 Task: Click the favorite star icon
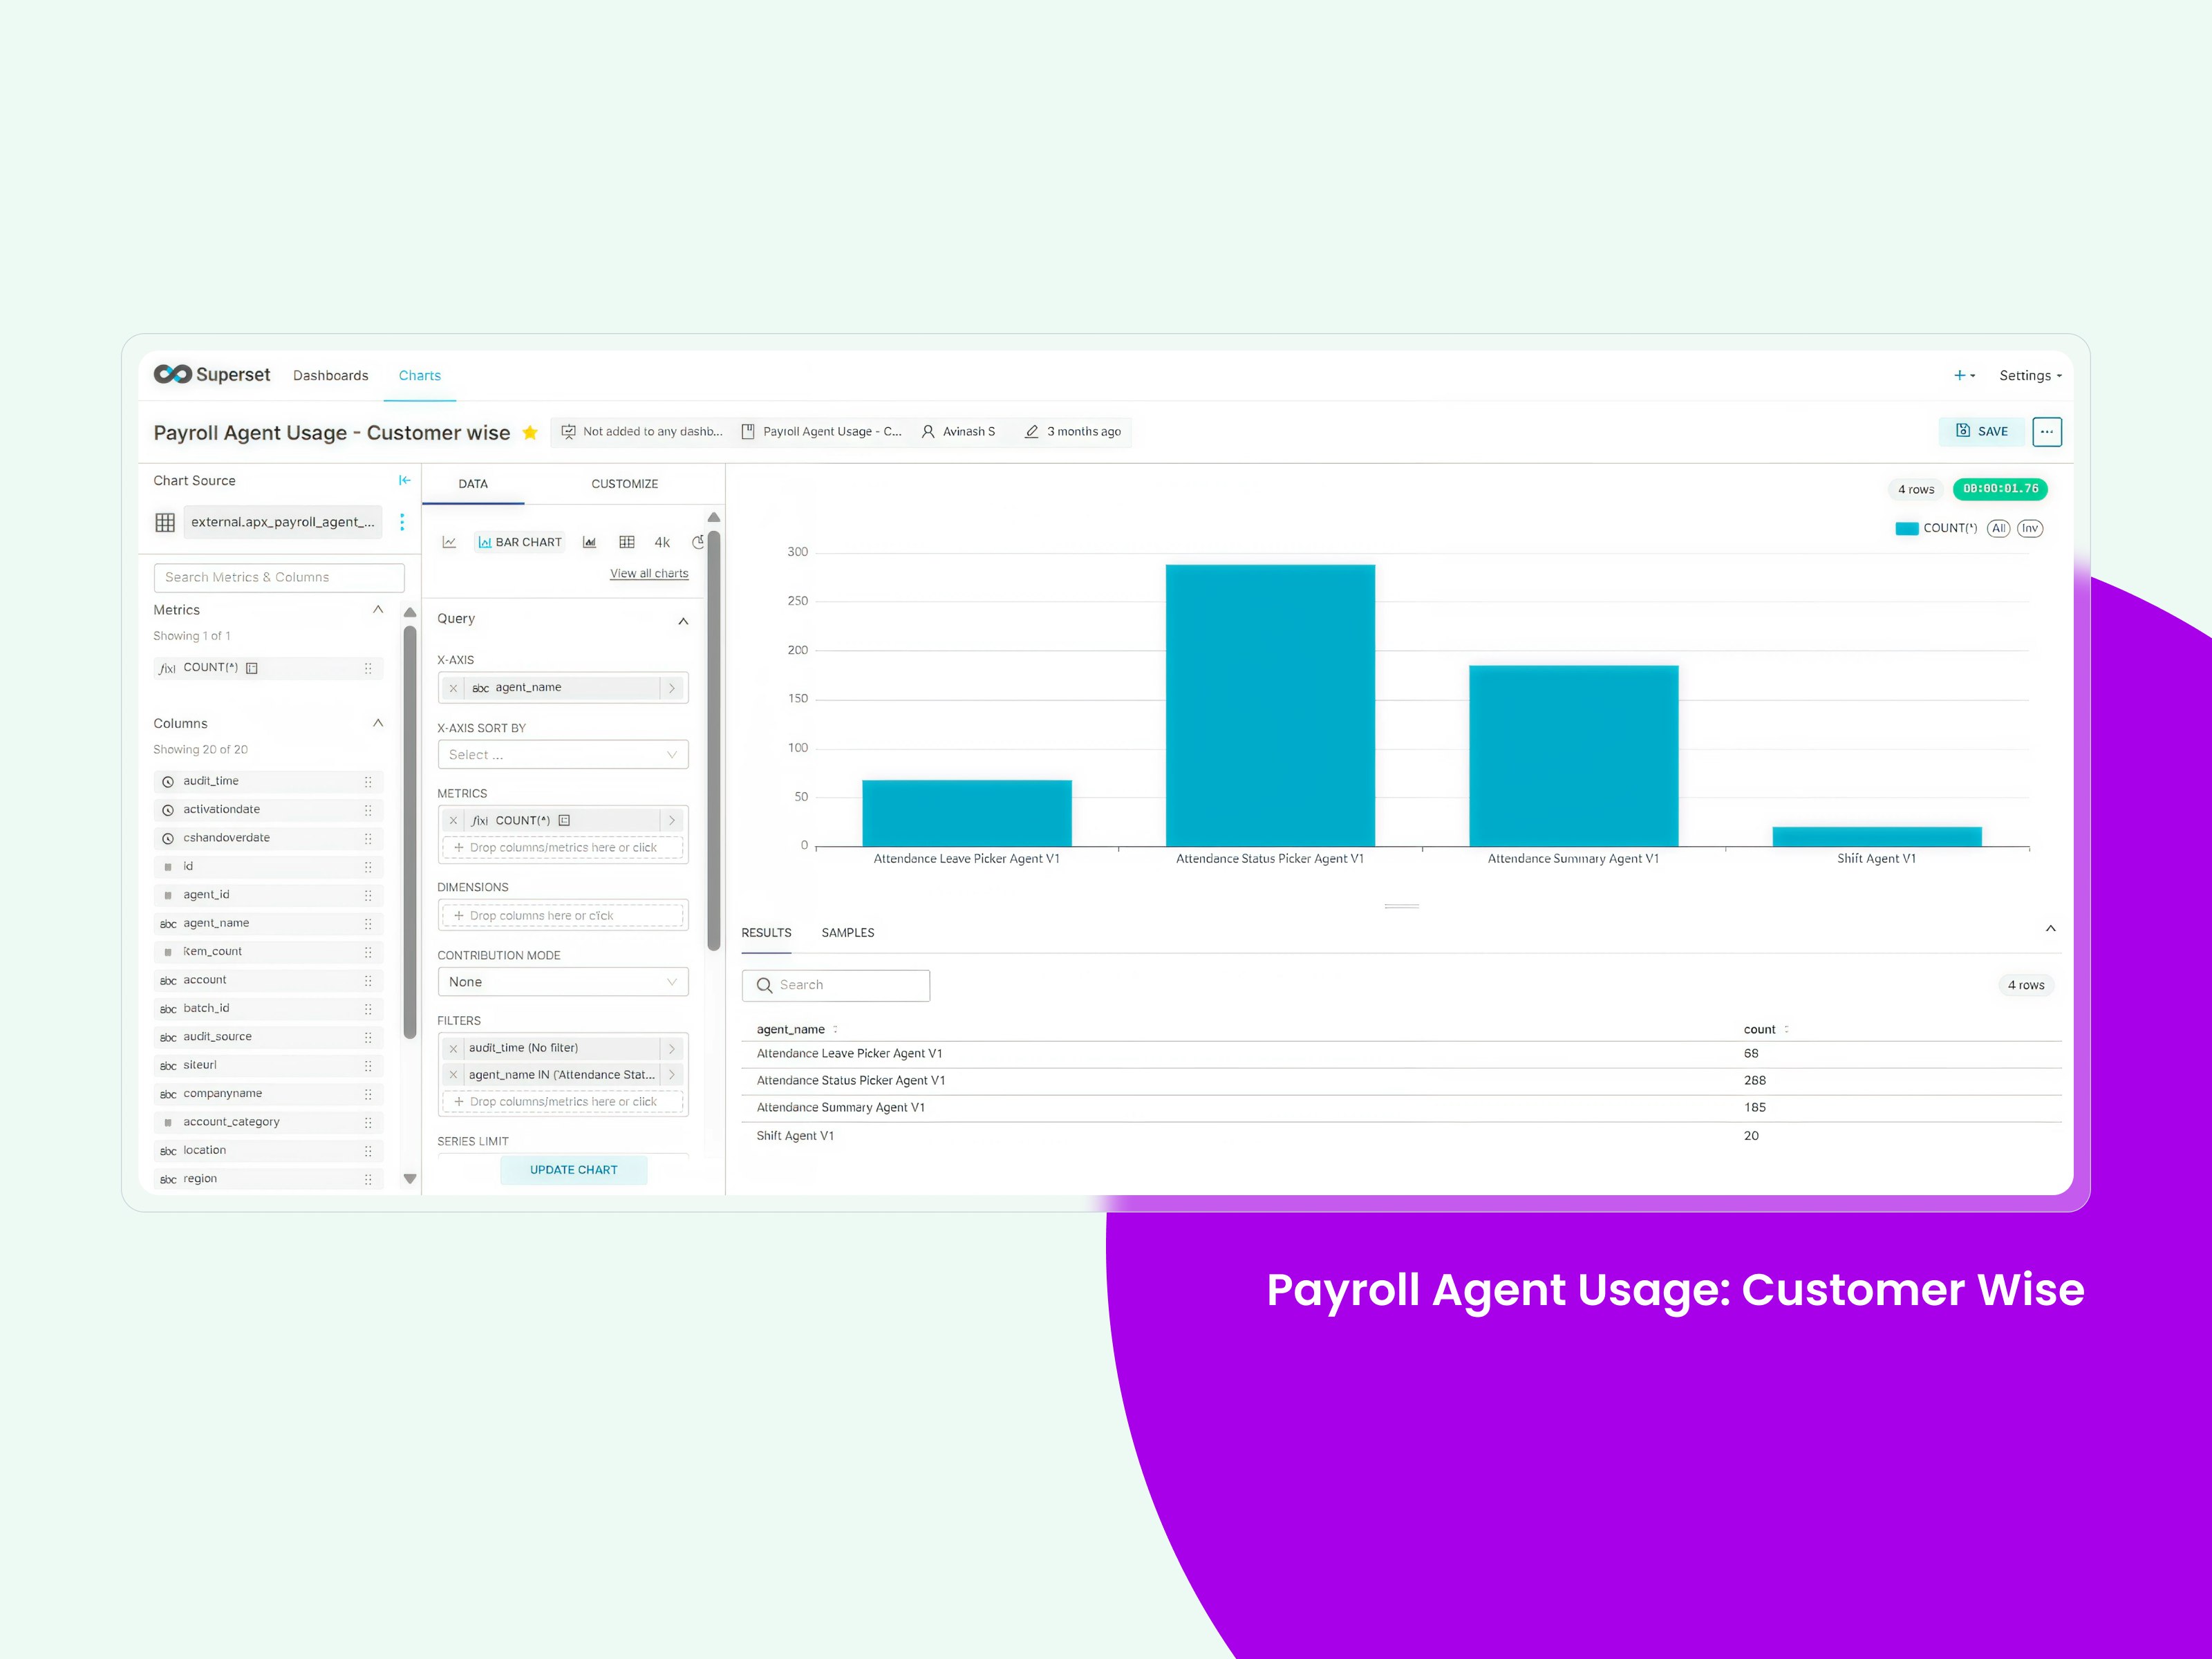point(530,432)
